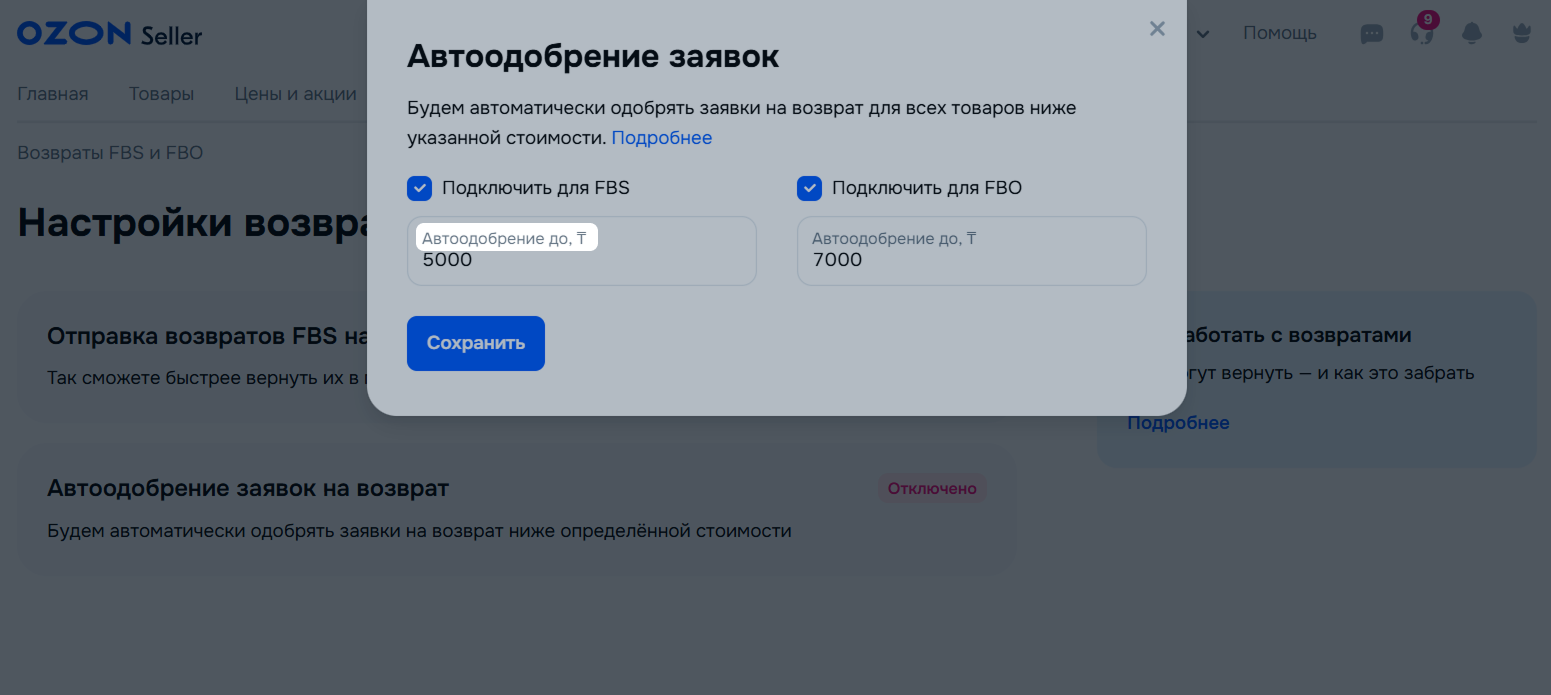Click the OZON Seller logo

click(x=109, y=34)
